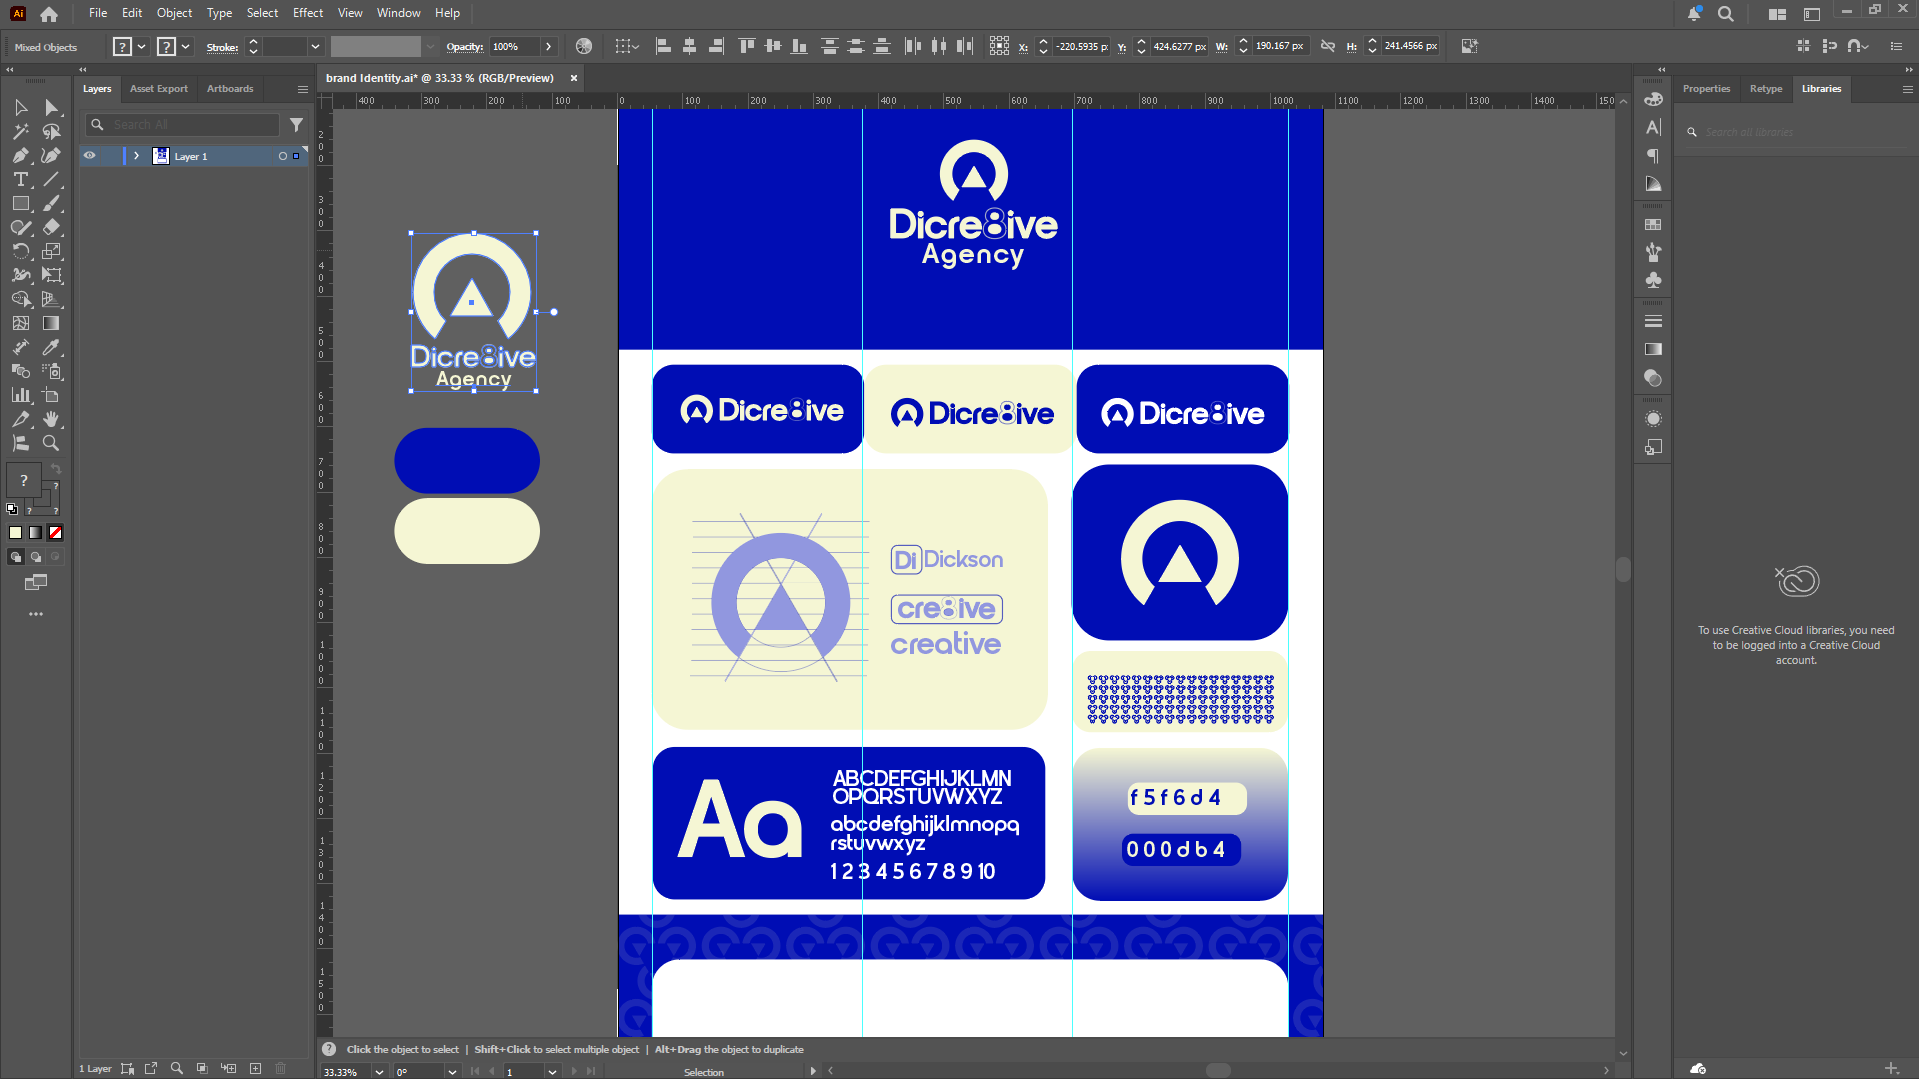Select the Eyedropper tool
1919x1079 pixels.
51,347
